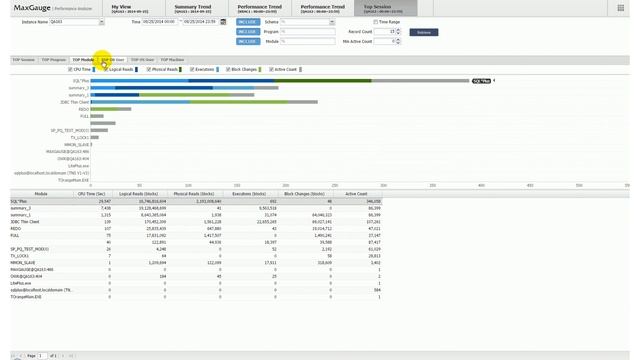Select the TOP Module sub-tab
The height and width of the screenshot is (360, 640).
click(x=83, y=60)
